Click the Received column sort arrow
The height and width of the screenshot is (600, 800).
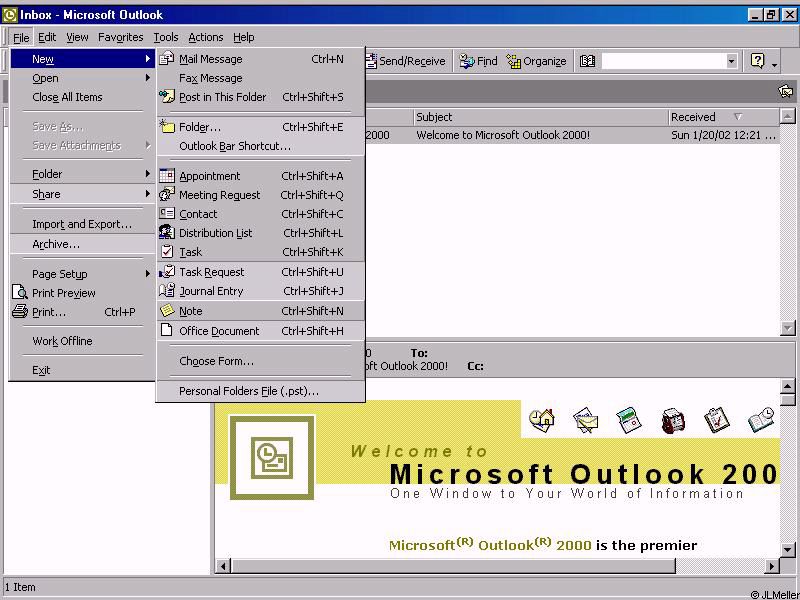(x=738, y=117)
